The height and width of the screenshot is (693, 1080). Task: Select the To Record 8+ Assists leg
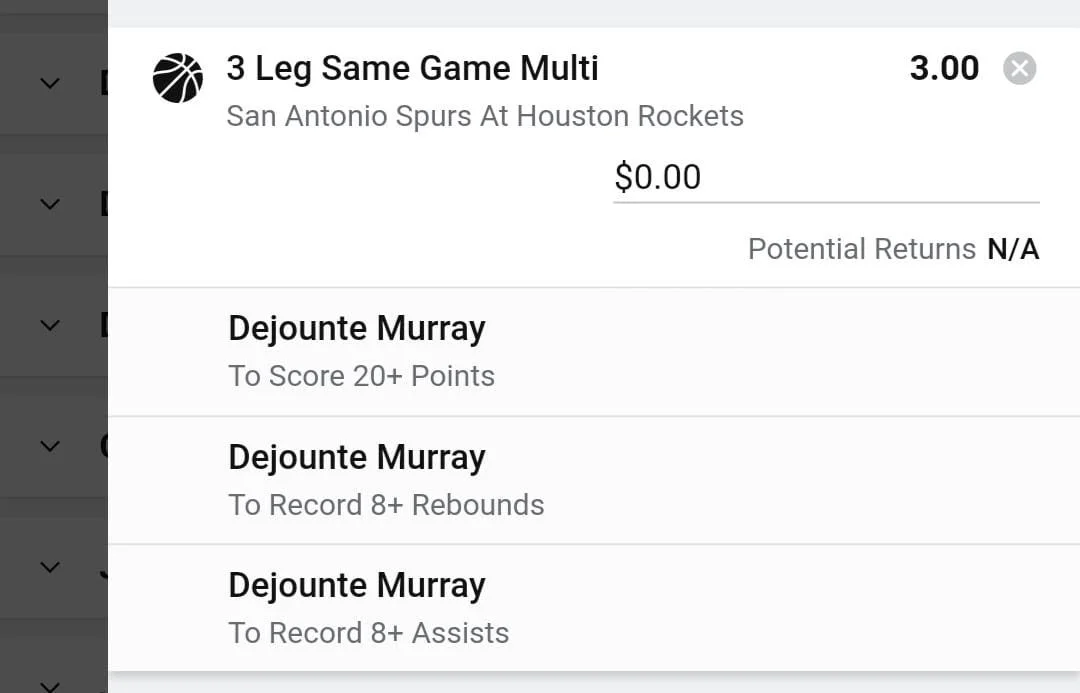pyautogui.click(x=368, y=633)
